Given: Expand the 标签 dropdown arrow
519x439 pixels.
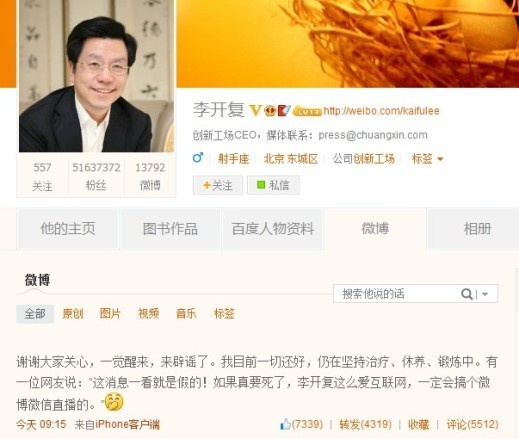Looking at the screenshot, I should [x=440, y=159].
